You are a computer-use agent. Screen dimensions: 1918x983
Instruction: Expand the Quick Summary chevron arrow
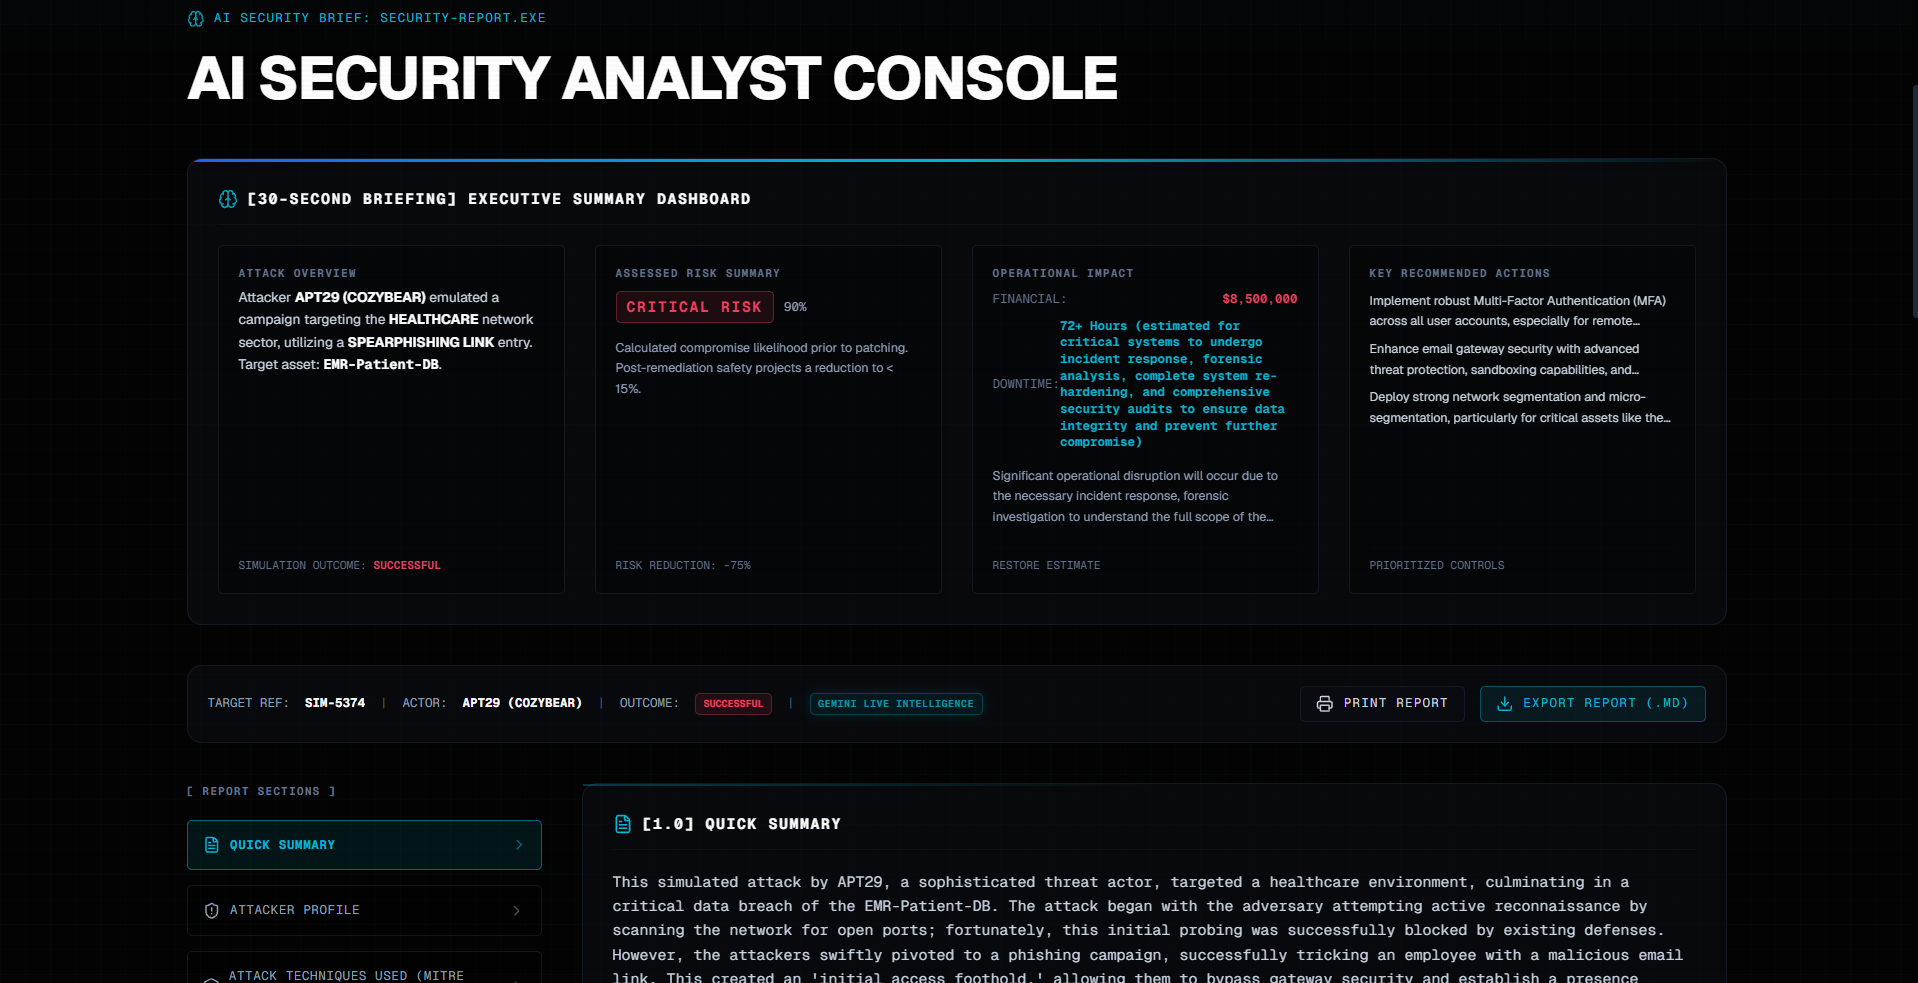coord(518,845)
